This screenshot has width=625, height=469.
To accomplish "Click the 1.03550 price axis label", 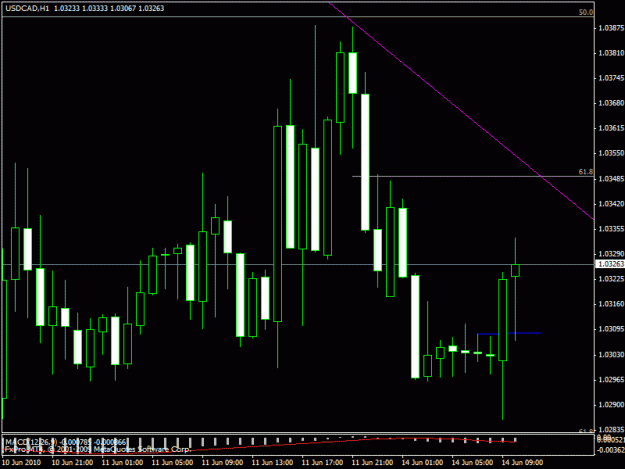I will 611,153.
